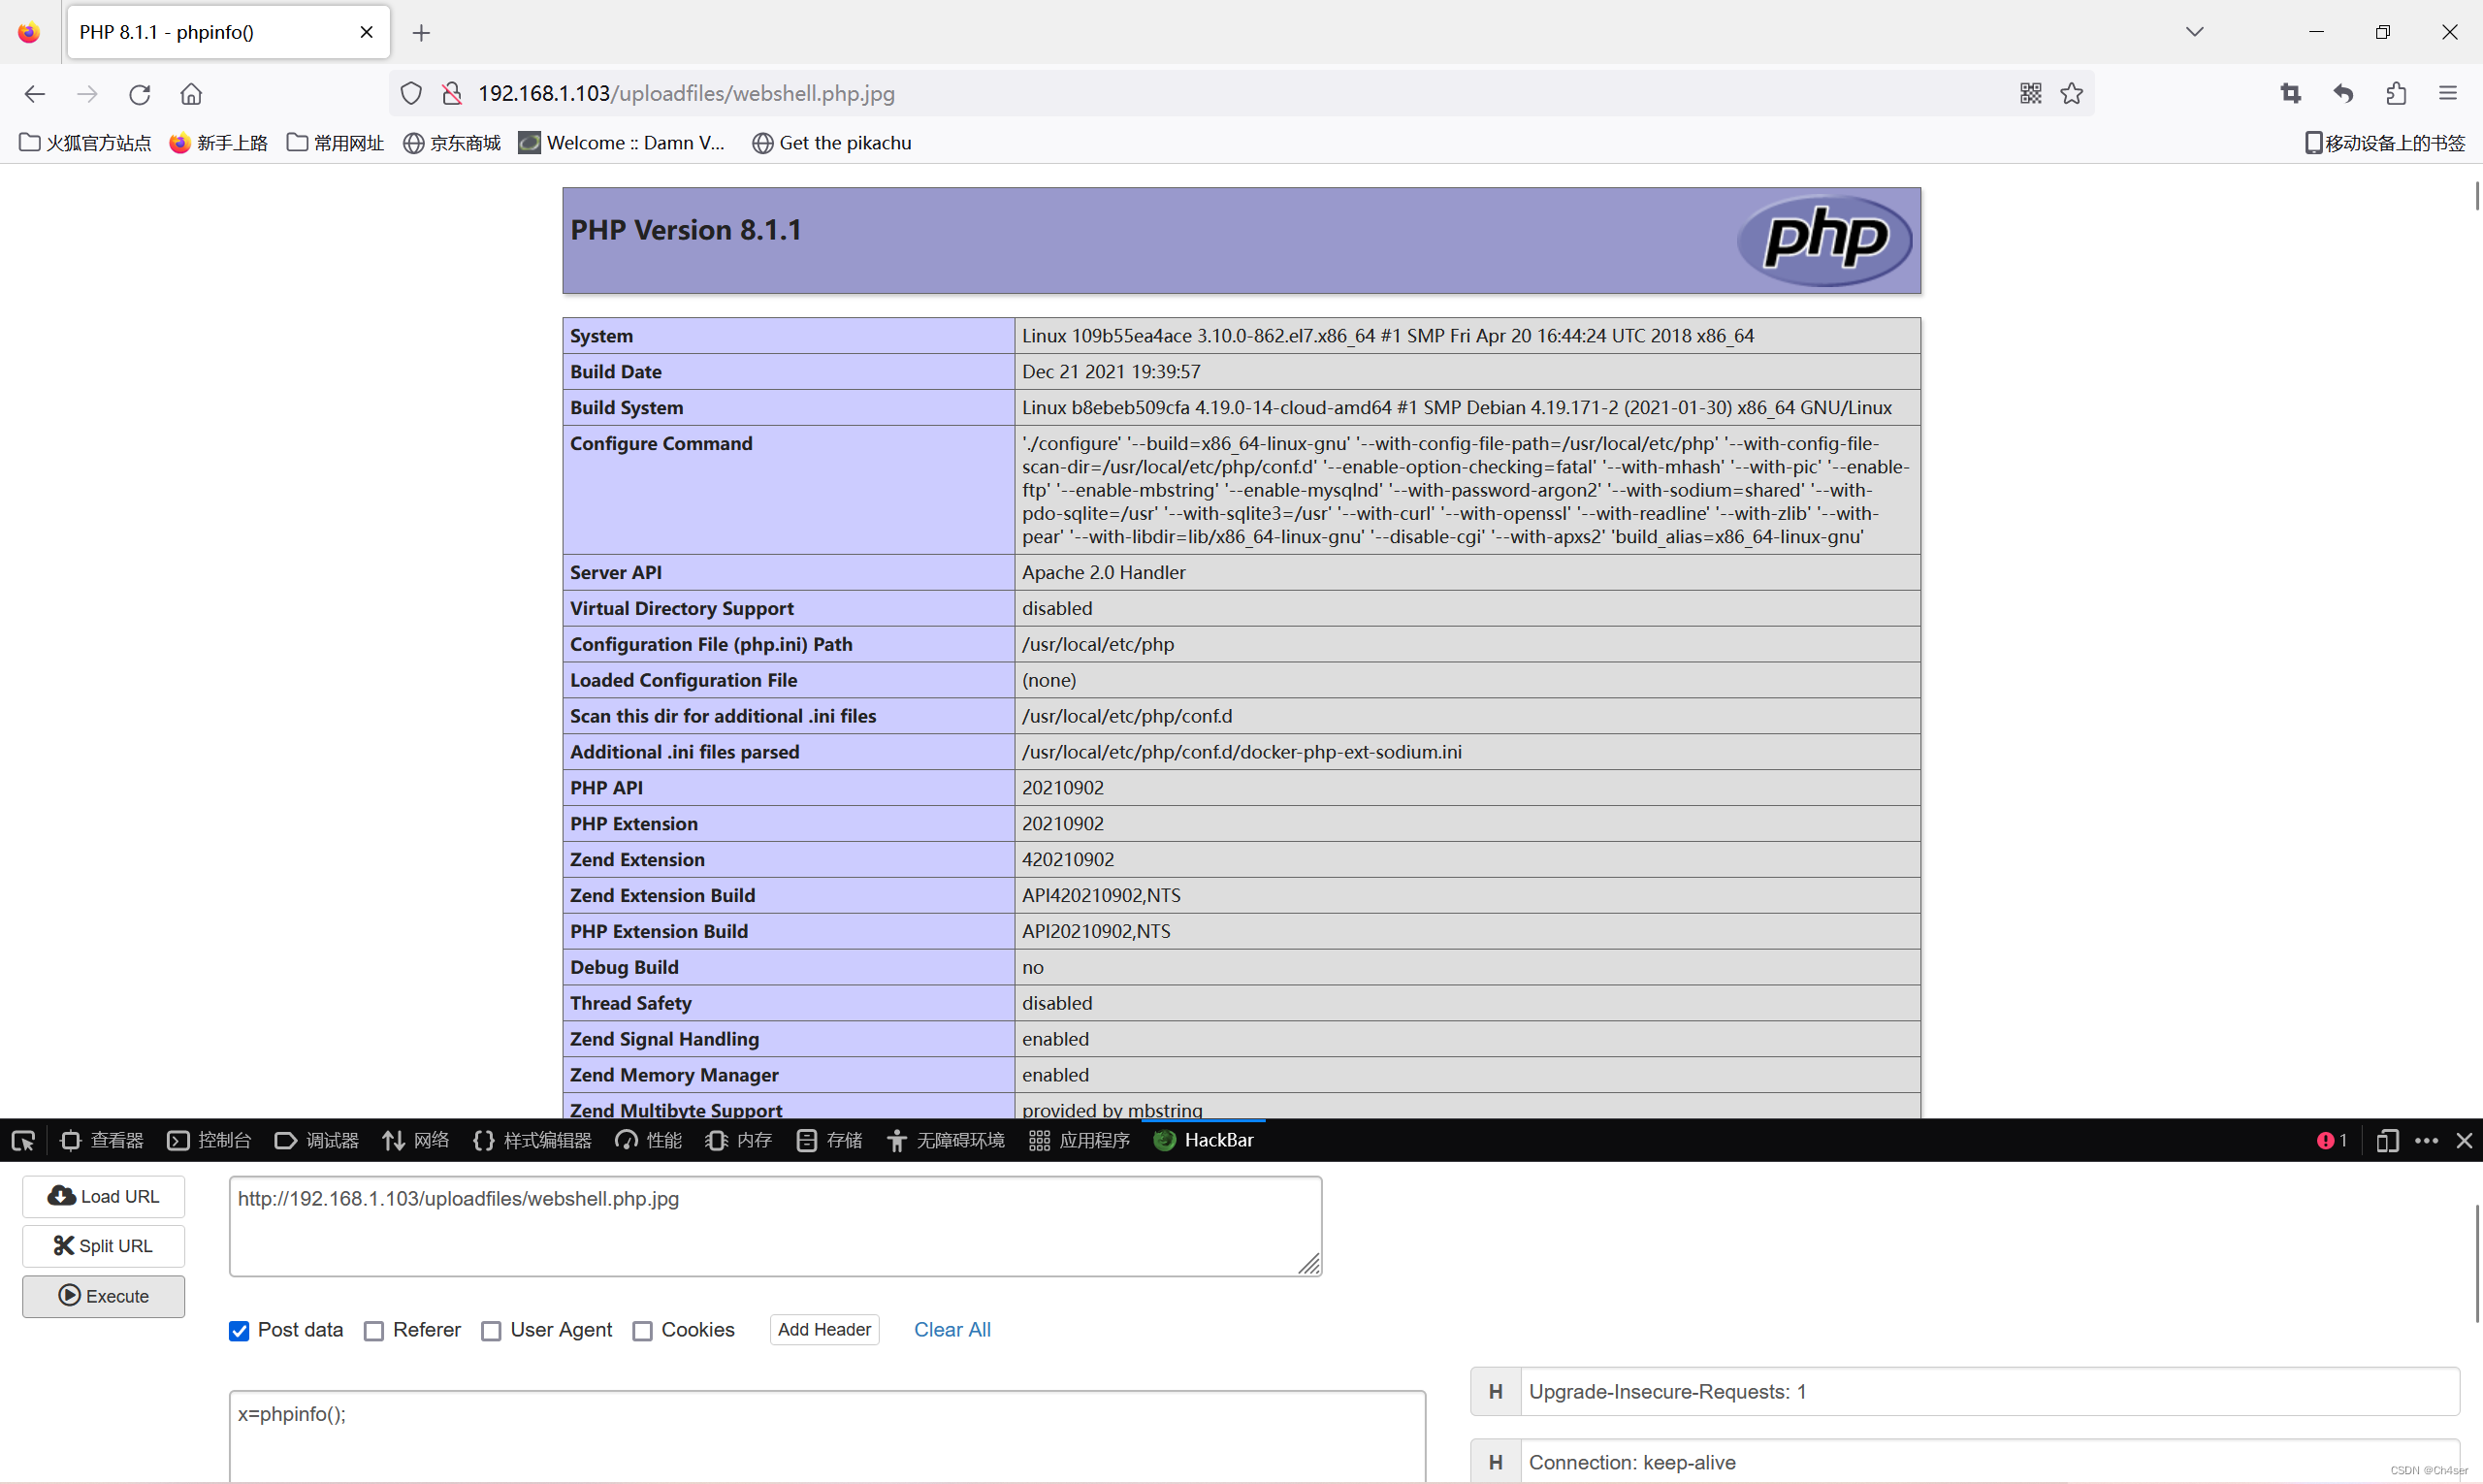Open the 存储 (Storage) devtools panel
The height and width of the screenshot is (1484, 2483).
click(828, 1140)
